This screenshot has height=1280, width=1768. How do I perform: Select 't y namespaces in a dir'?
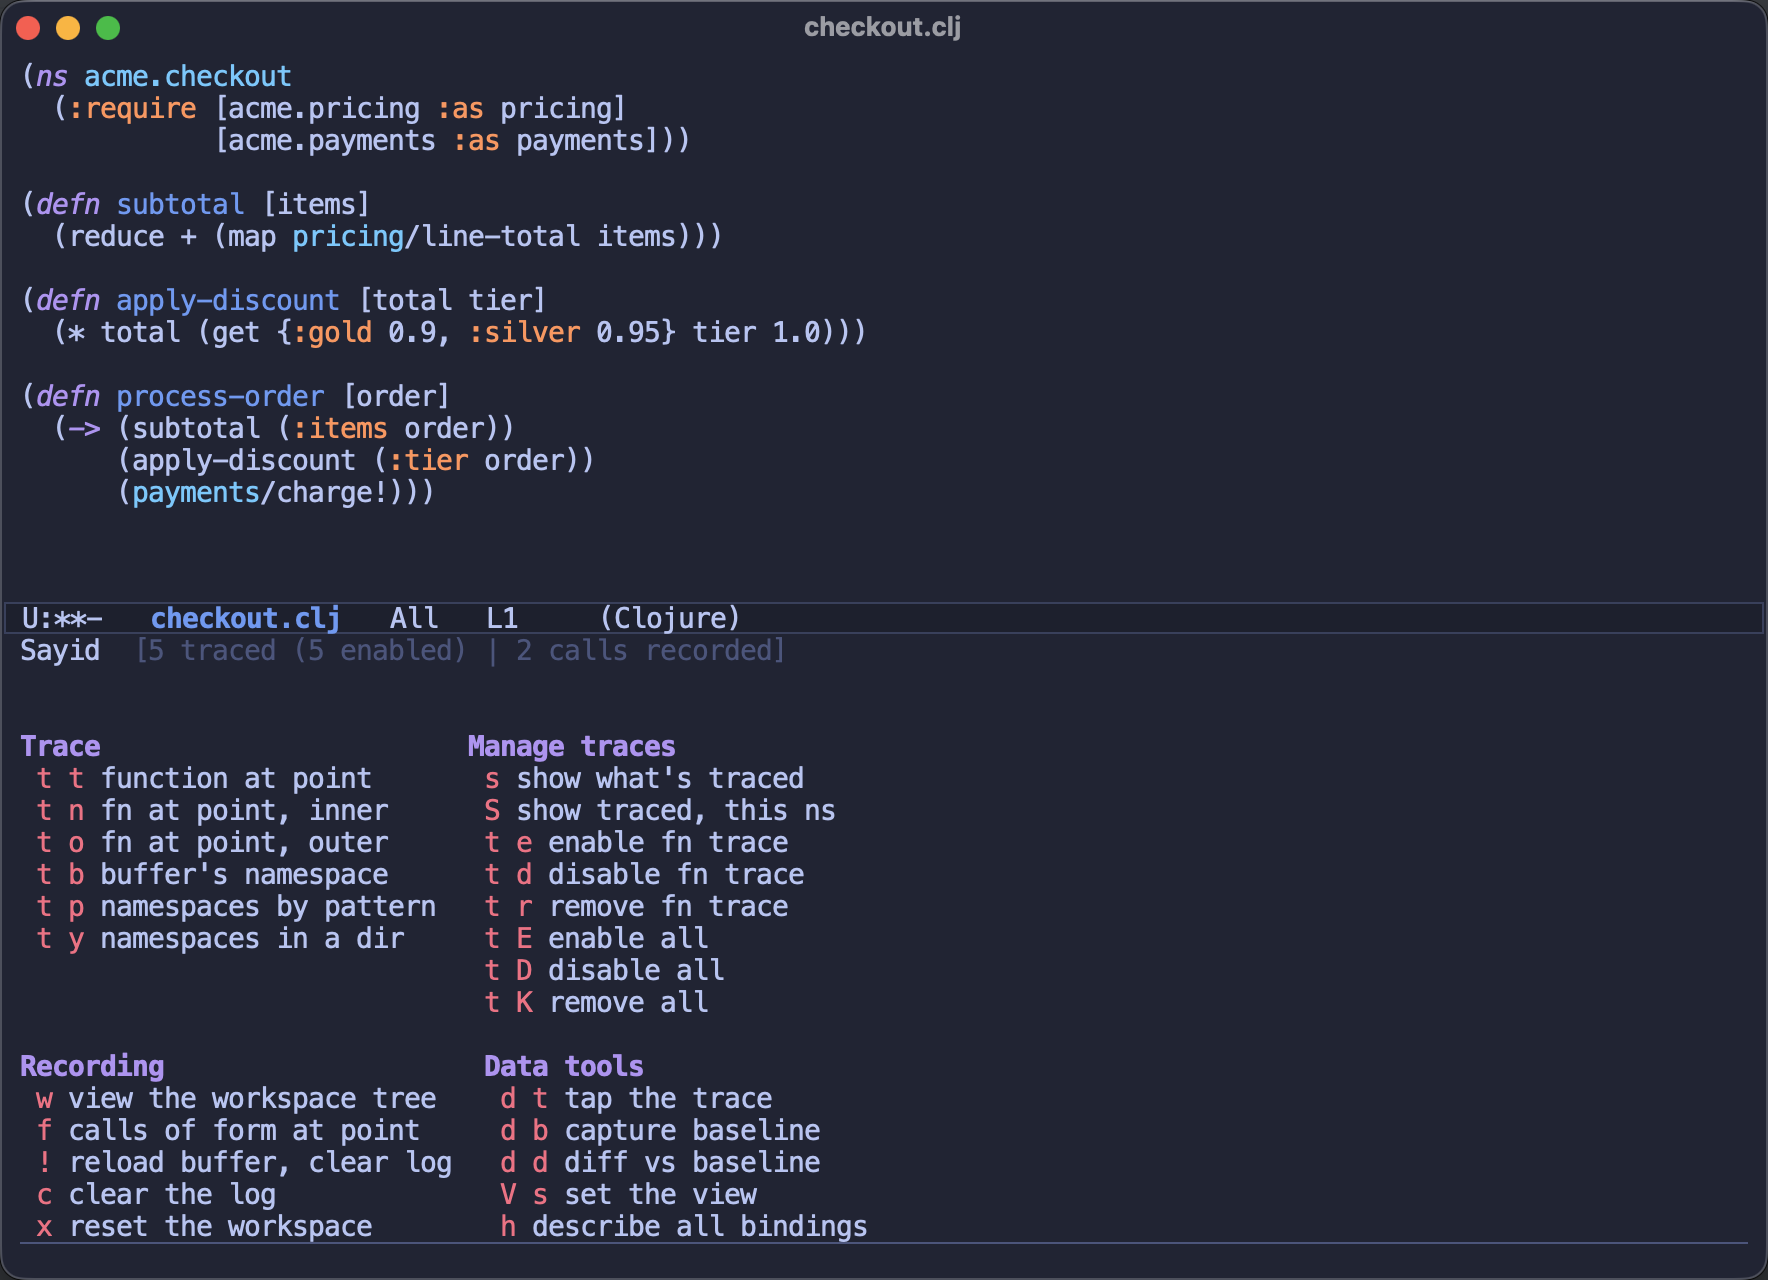click(220, 938)
